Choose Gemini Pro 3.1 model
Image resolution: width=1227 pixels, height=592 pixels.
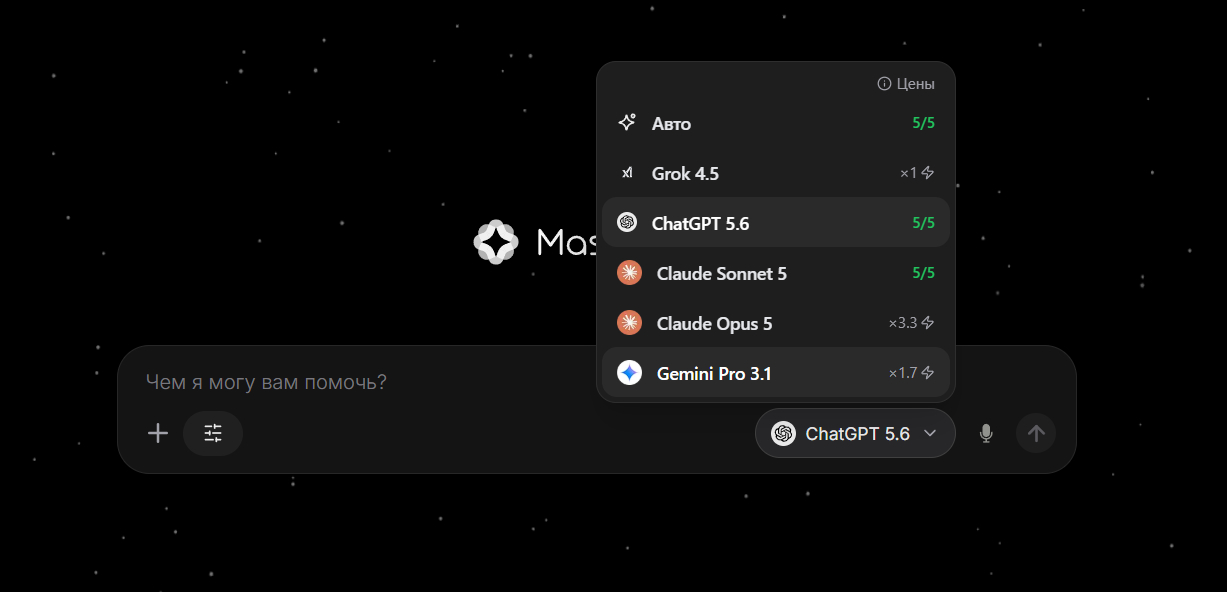[x=776, y=373]
